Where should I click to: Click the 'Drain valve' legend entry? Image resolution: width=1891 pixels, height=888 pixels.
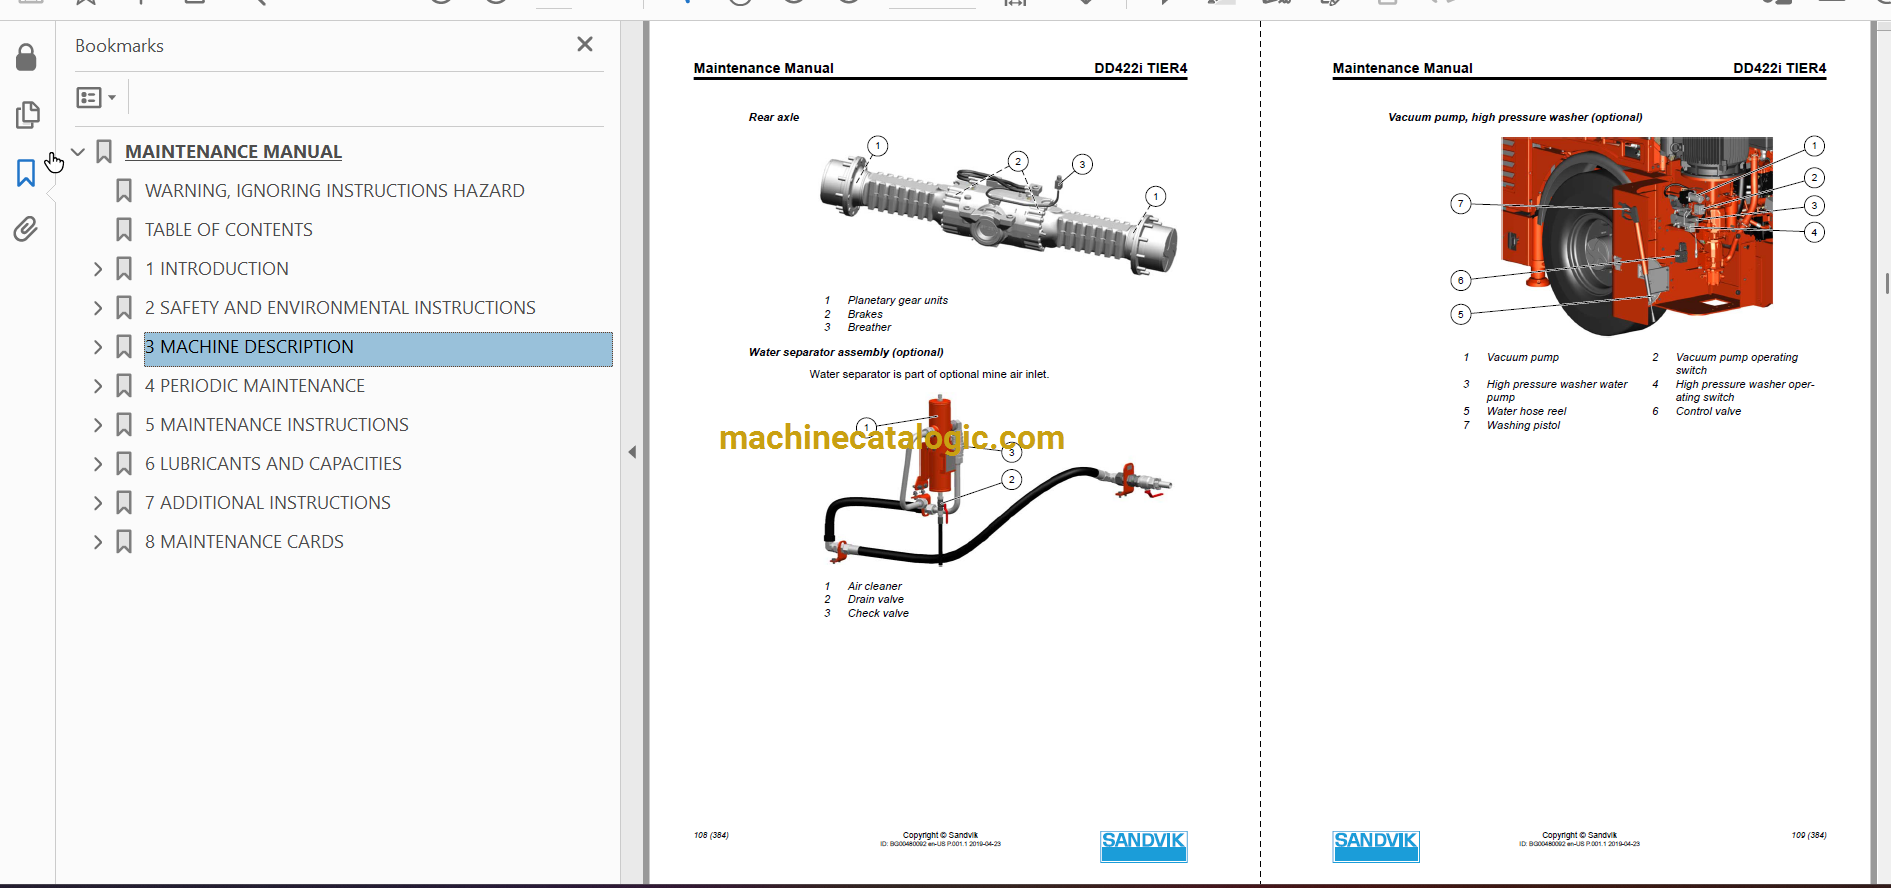(875, 600)
